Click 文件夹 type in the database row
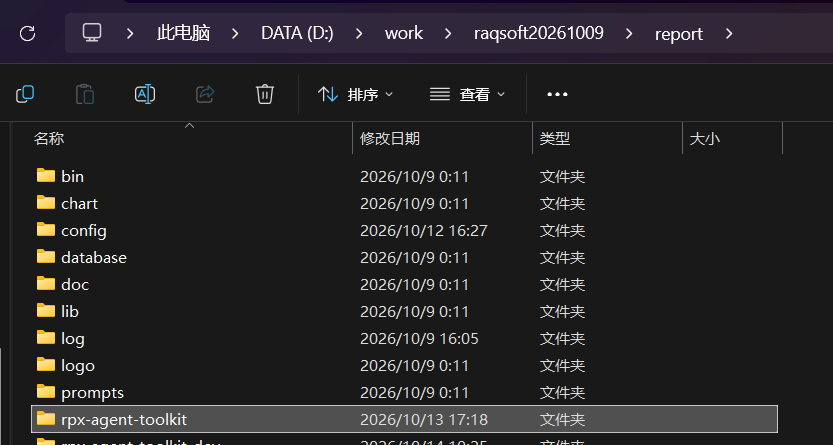Viewport: 833px width, 445px height. click(563, 258)
